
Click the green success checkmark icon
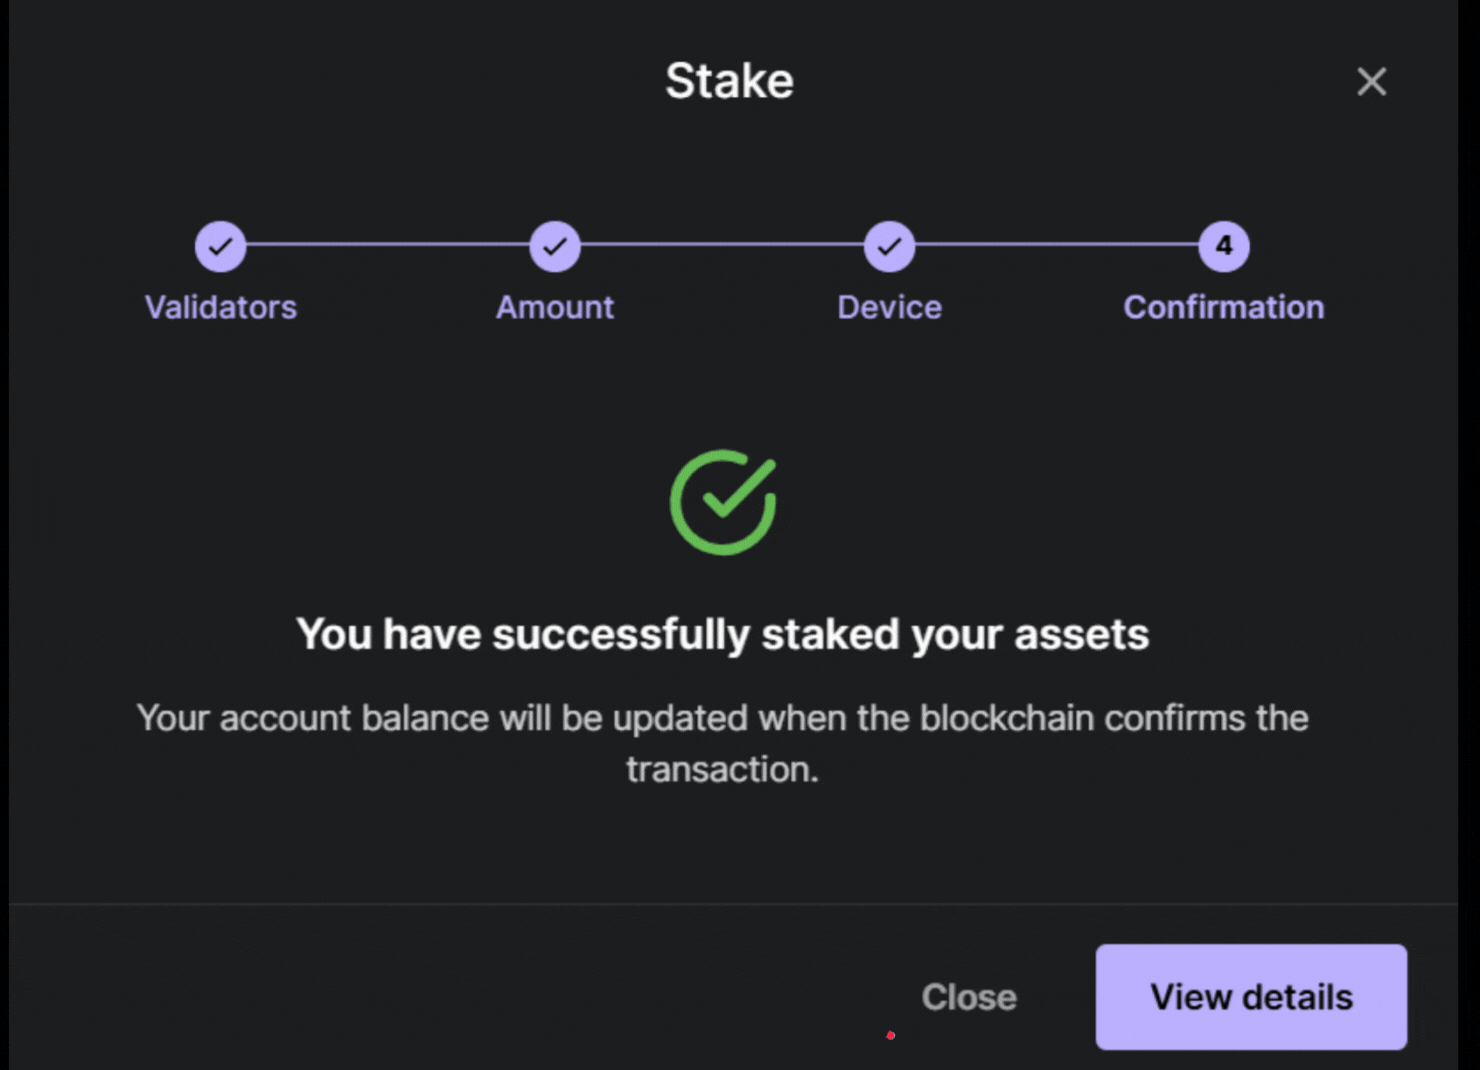pyautogui.click(x=723, y=501)
